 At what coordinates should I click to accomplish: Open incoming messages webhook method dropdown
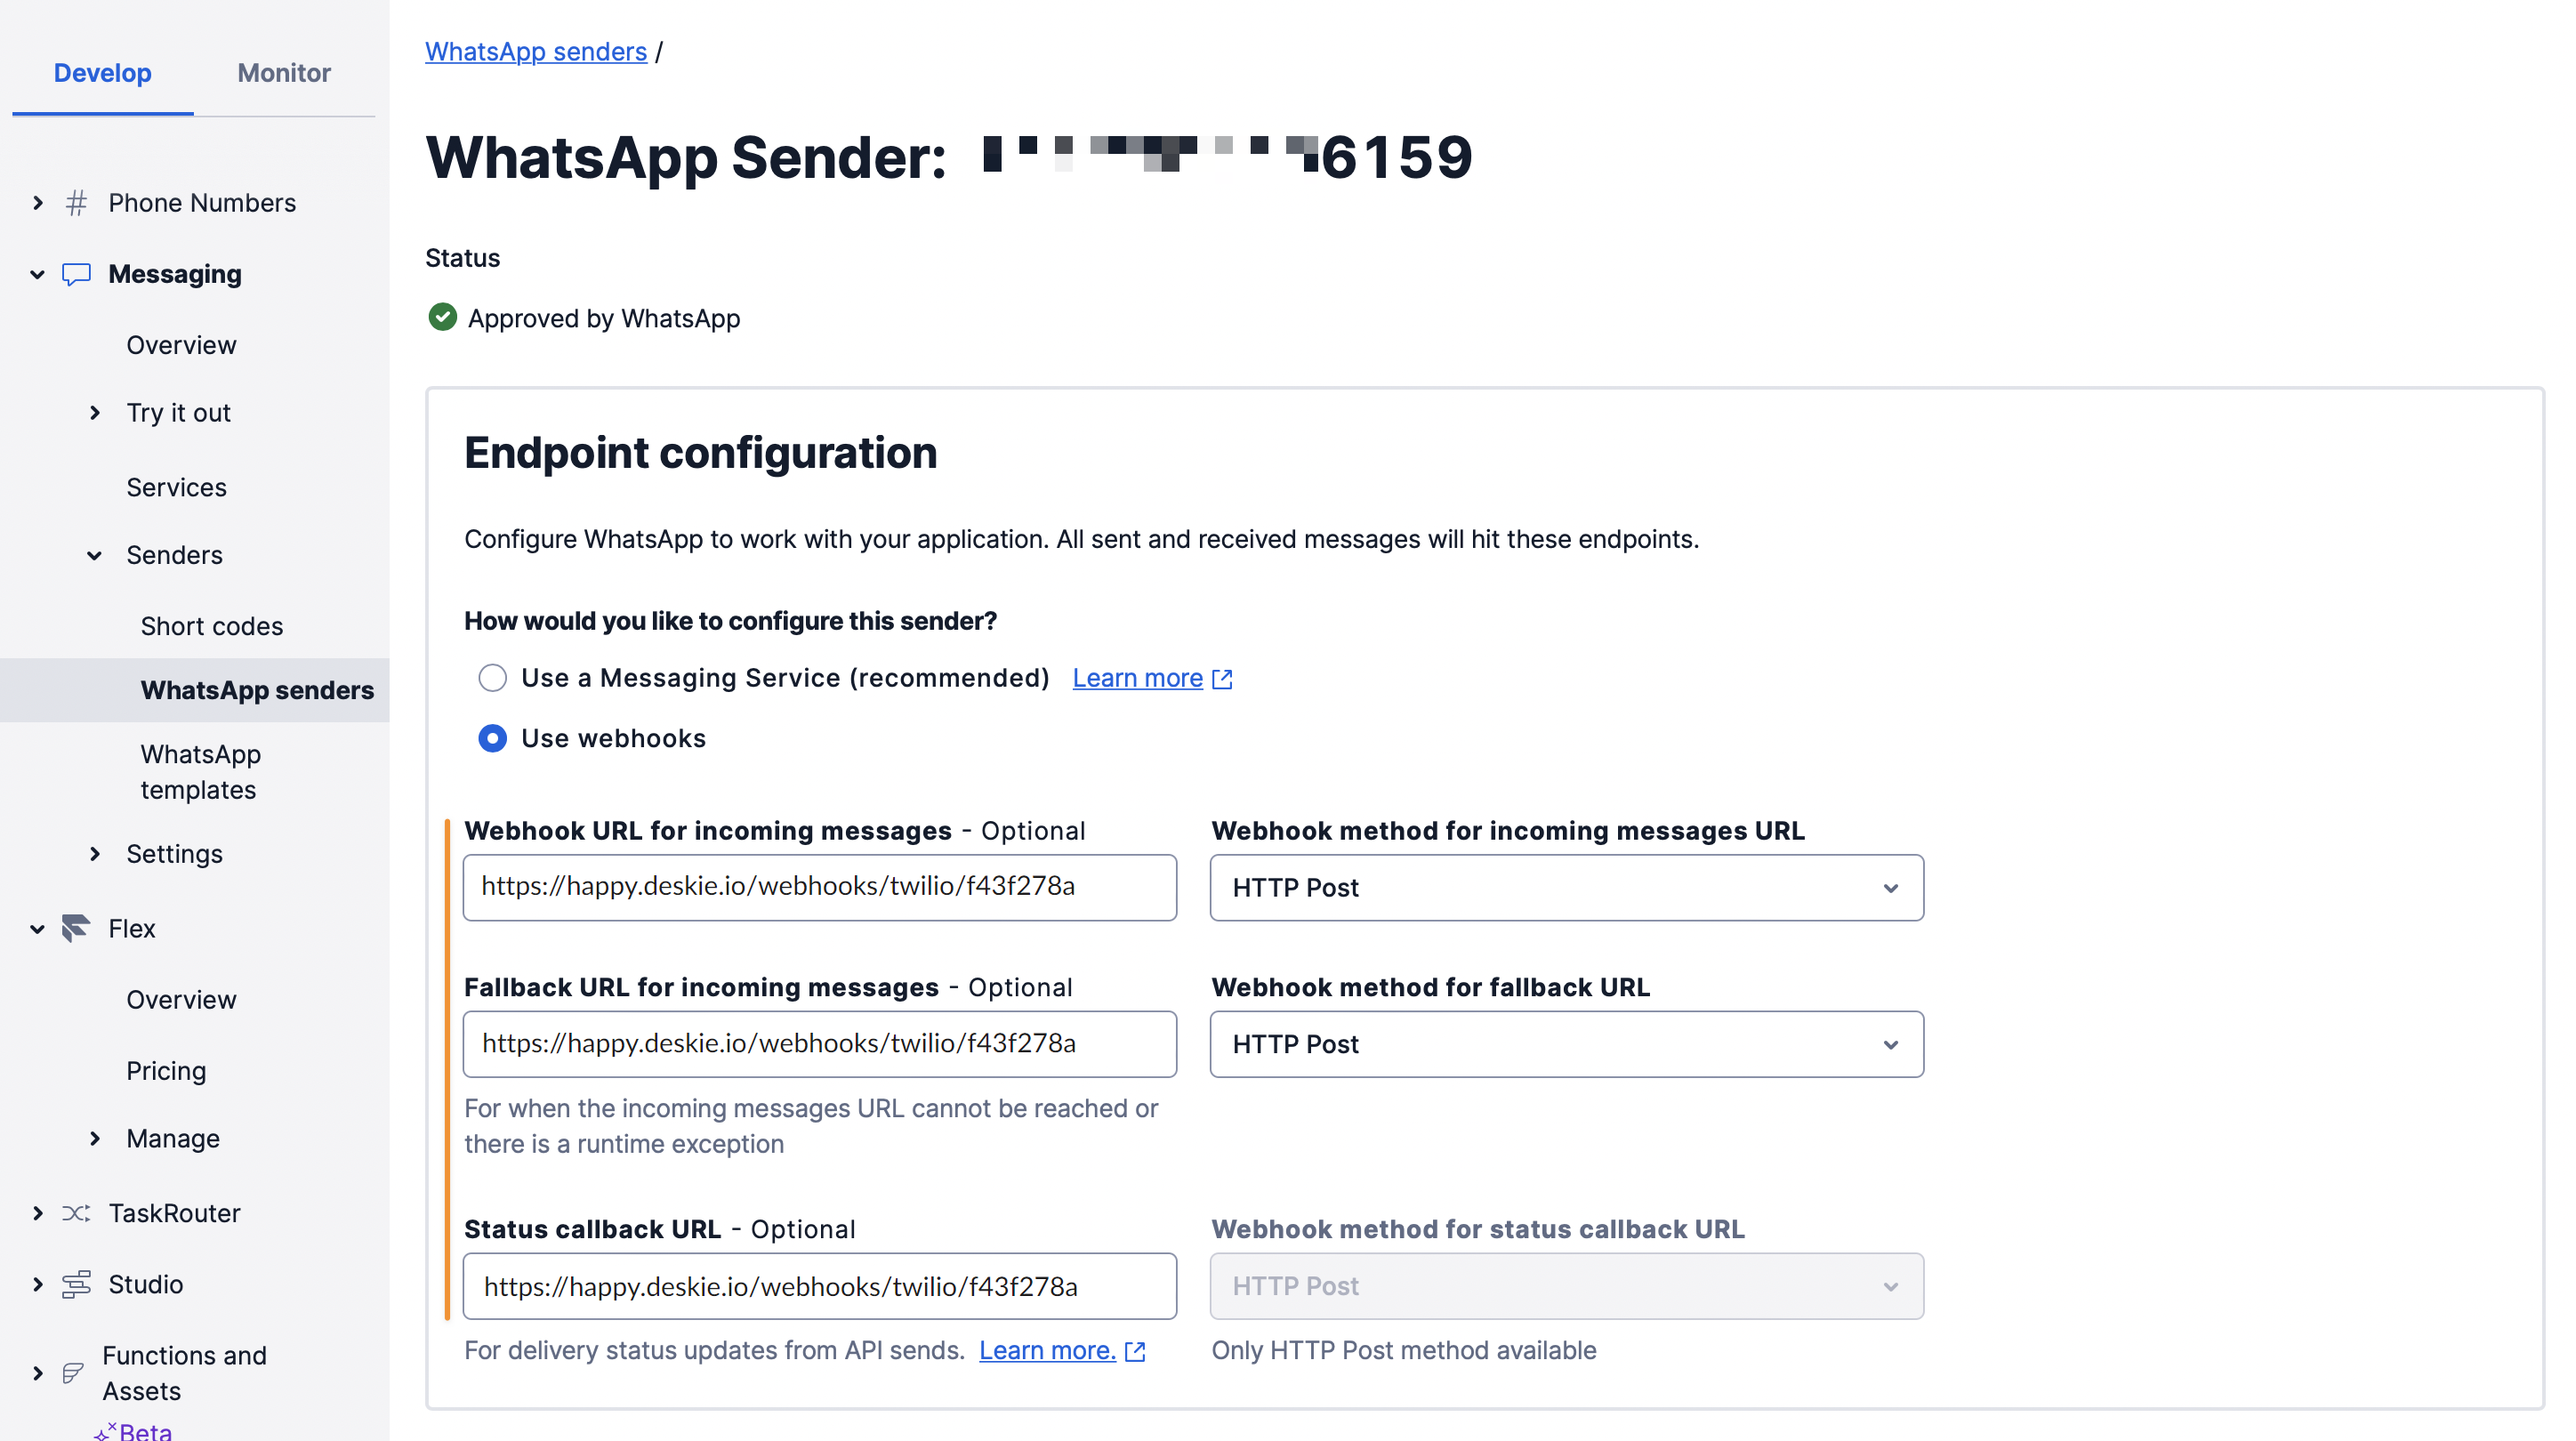pyautogui.click(x=1566, y=887)
